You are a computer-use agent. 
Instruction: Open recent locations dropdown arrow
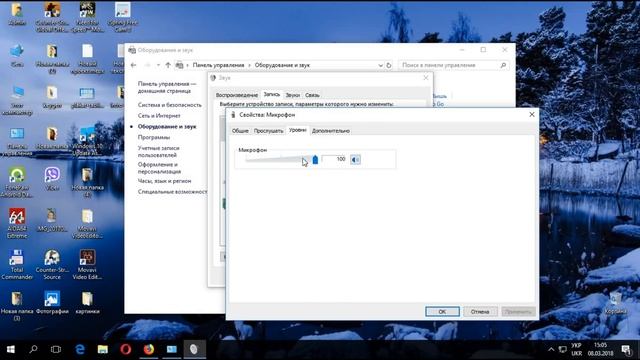pos(158,65)
